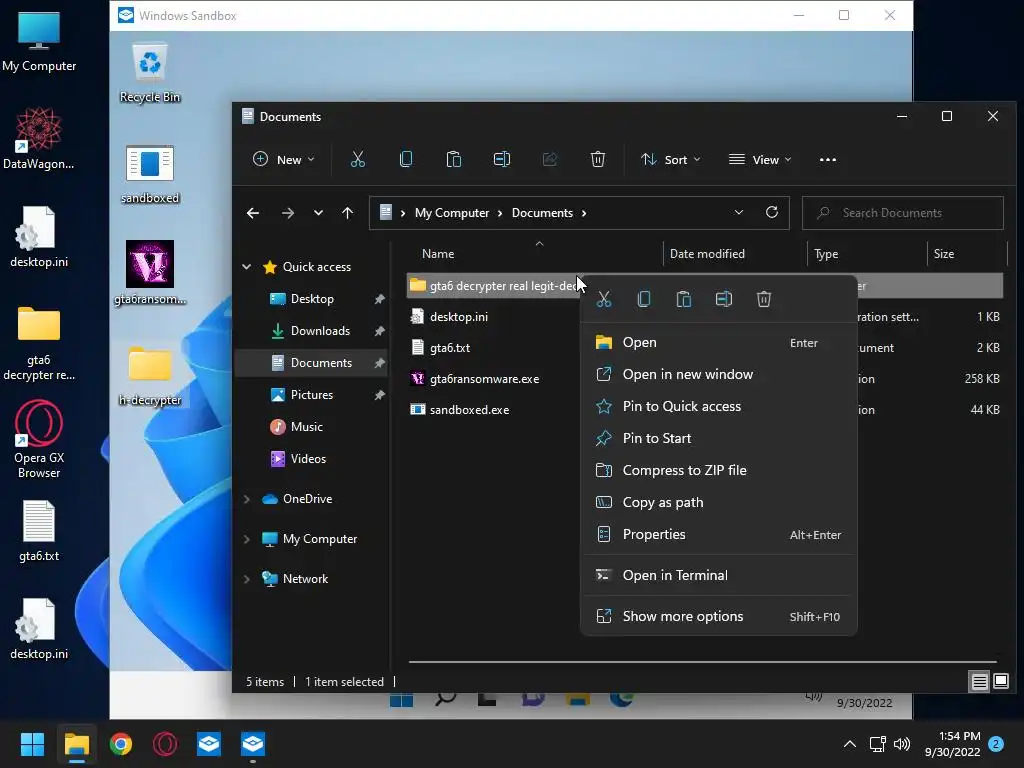Select DataWagon desktop shortcut
This screenshot has width=1024, height=768.
coord(39,139)
